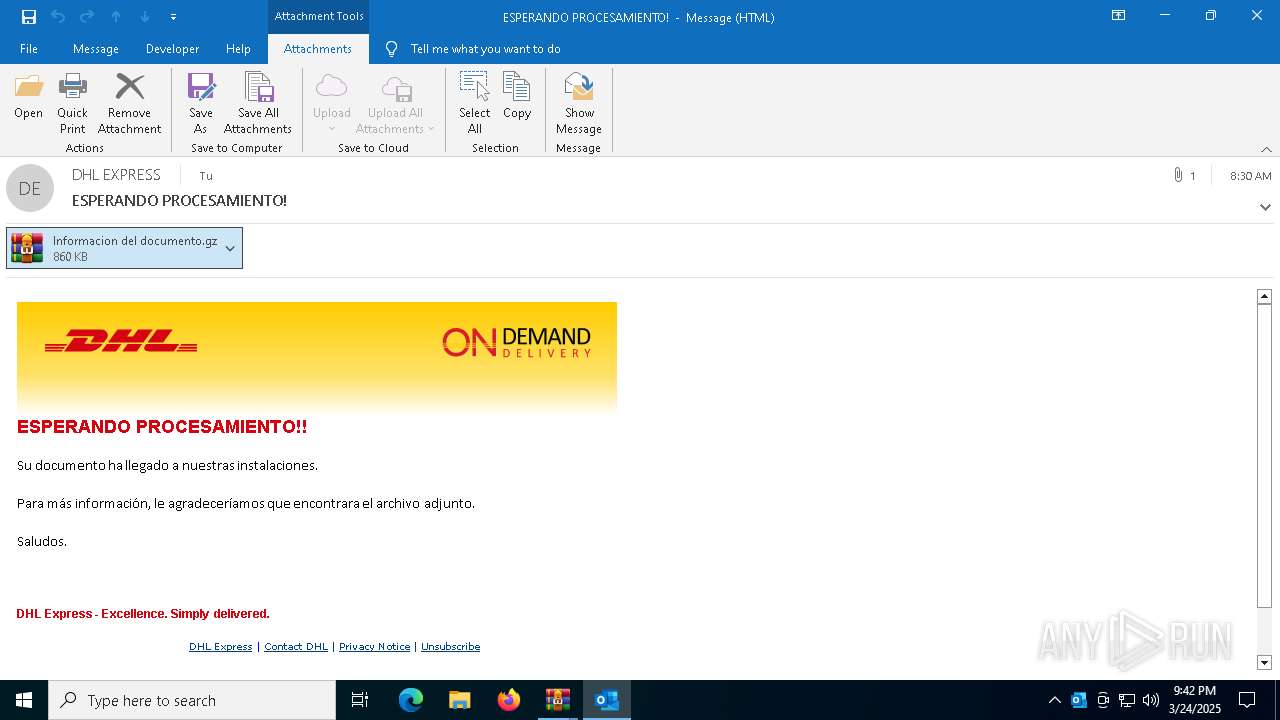Screen dimensions: 1280x720
Task: Open File Explorer from taskbar
Action: (x=460, y=700)
